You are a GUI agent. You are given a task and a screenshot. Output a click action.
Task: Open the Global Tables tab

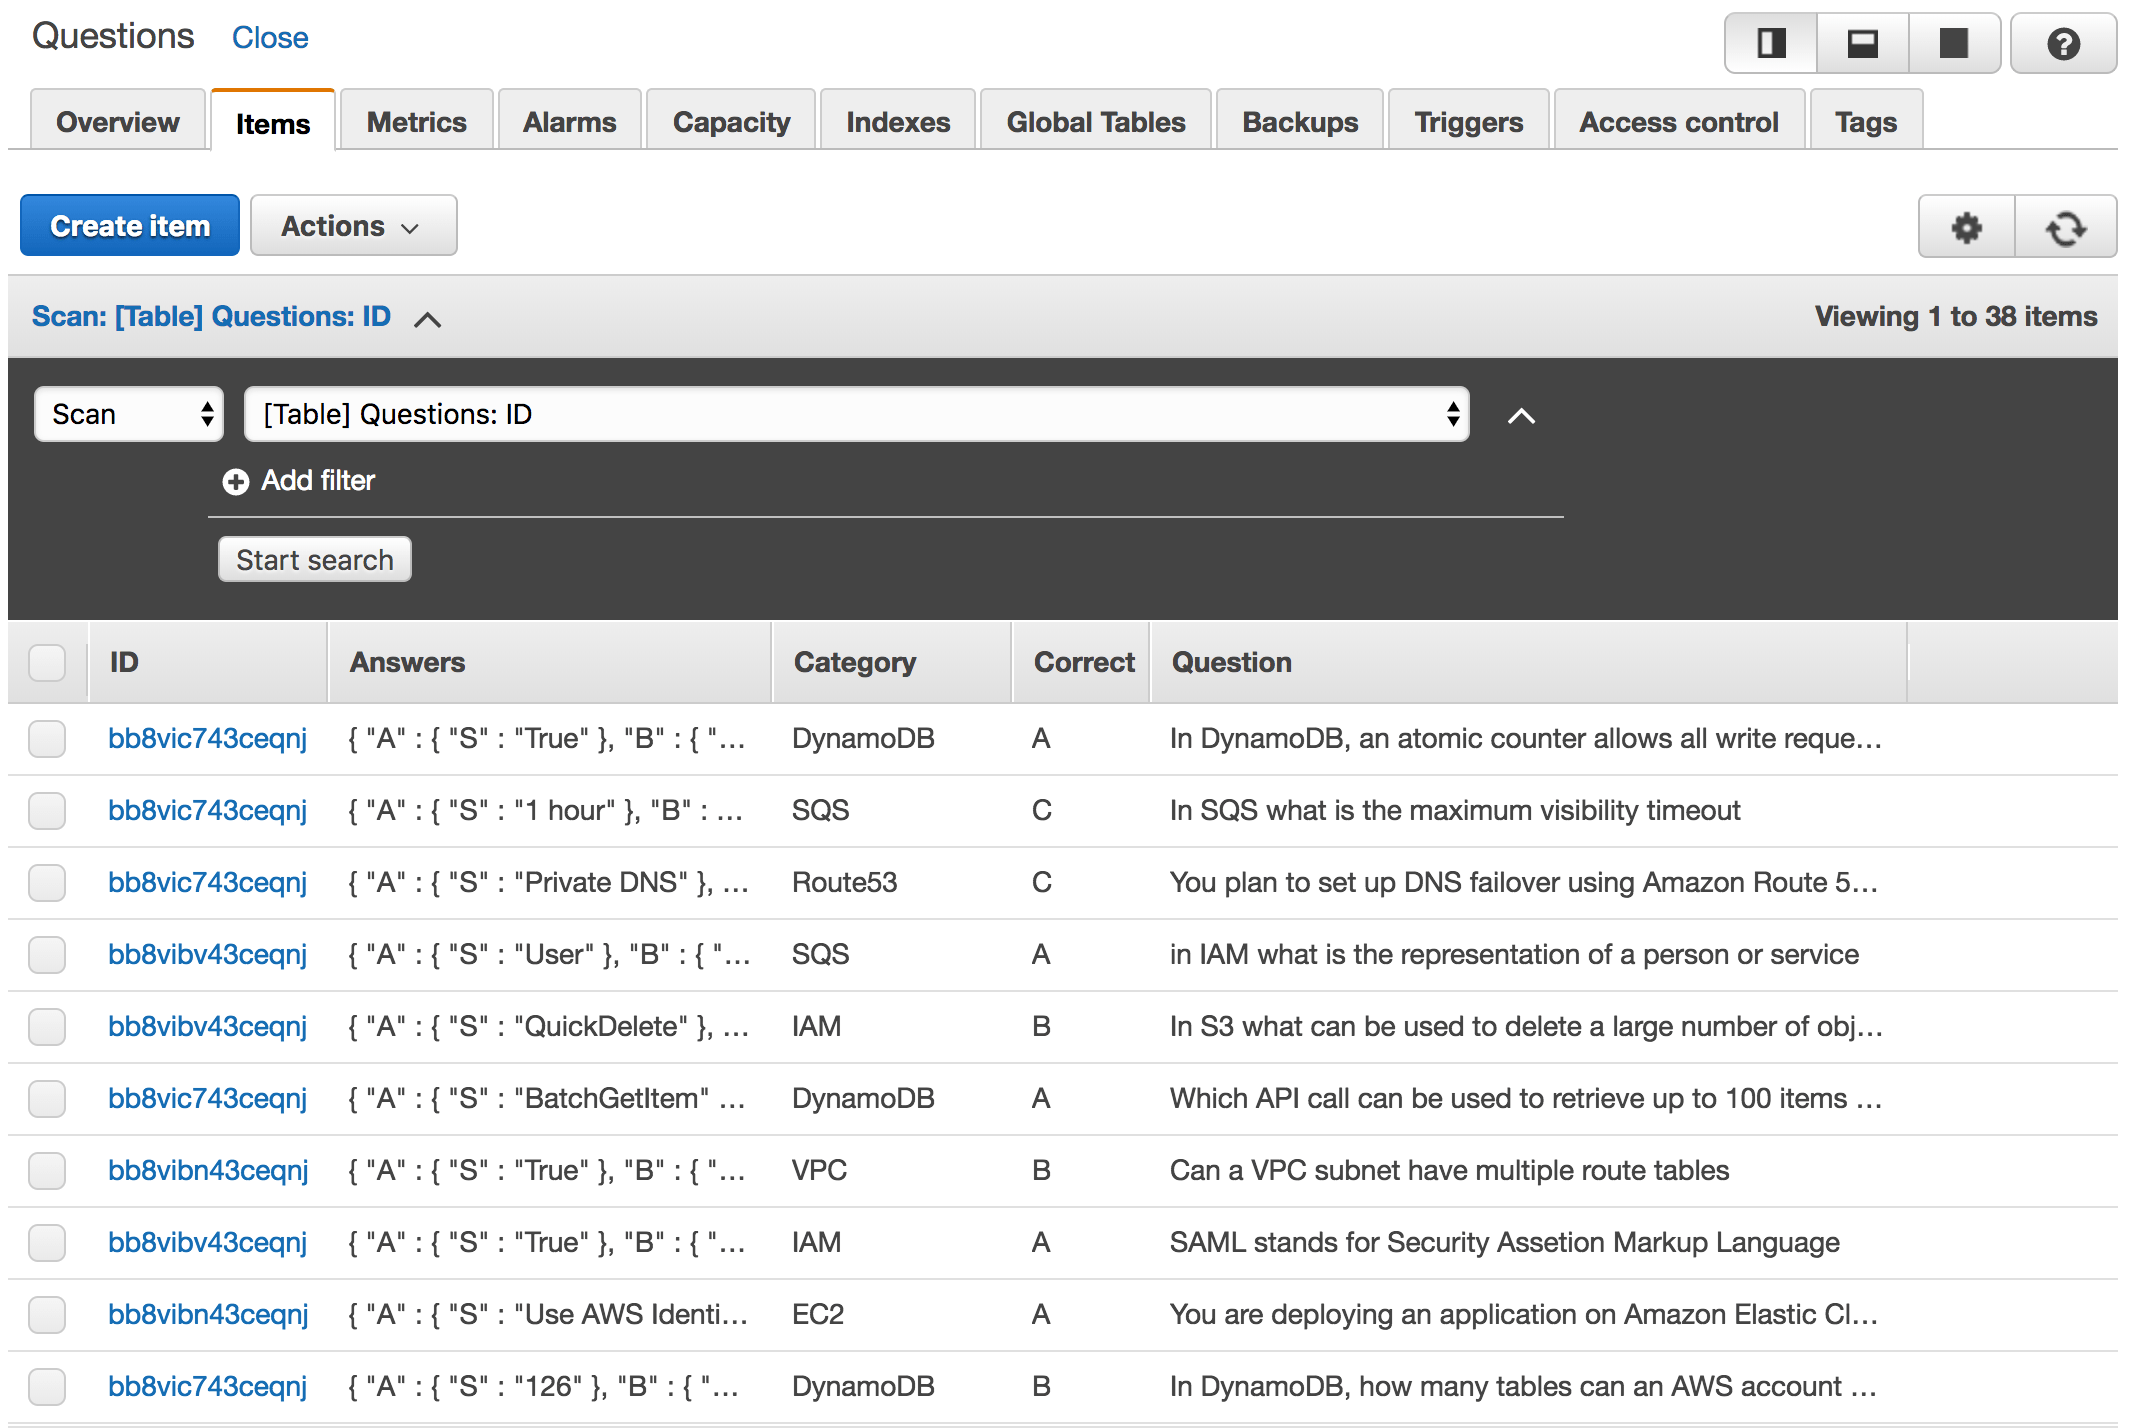[1096, 122]
